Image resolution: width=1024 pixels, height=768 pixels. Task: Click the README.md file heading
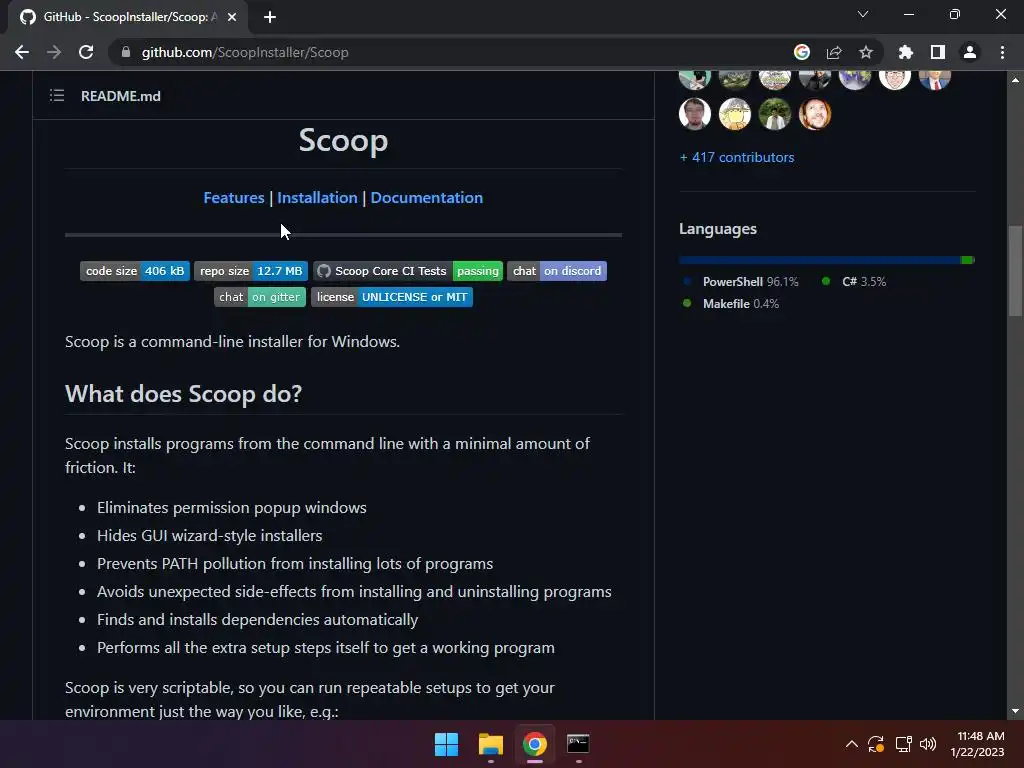coord(121,96)
